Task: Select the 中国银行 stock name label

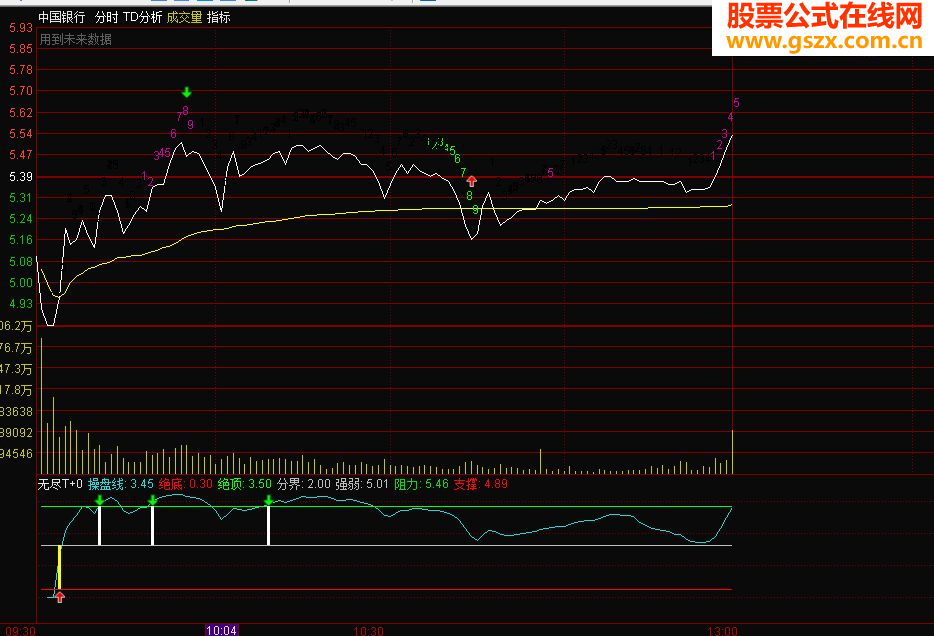Action: pos(61,17)
